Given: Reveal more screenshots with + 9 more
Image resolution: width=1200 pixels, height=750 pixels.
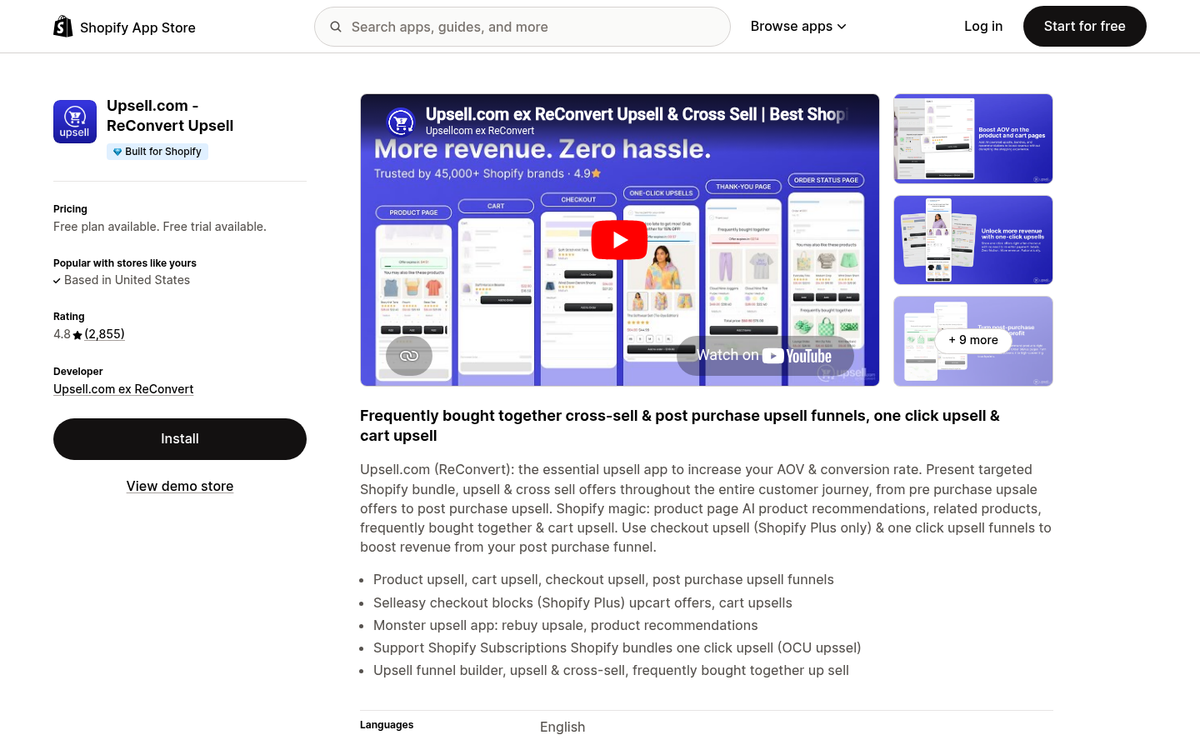Looking at the screenshot, I should click(x=972, y=340).
